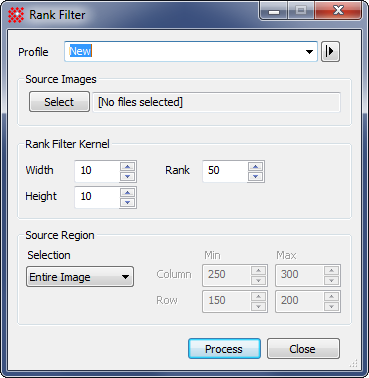Click the No files selected field

pos(216,102)
